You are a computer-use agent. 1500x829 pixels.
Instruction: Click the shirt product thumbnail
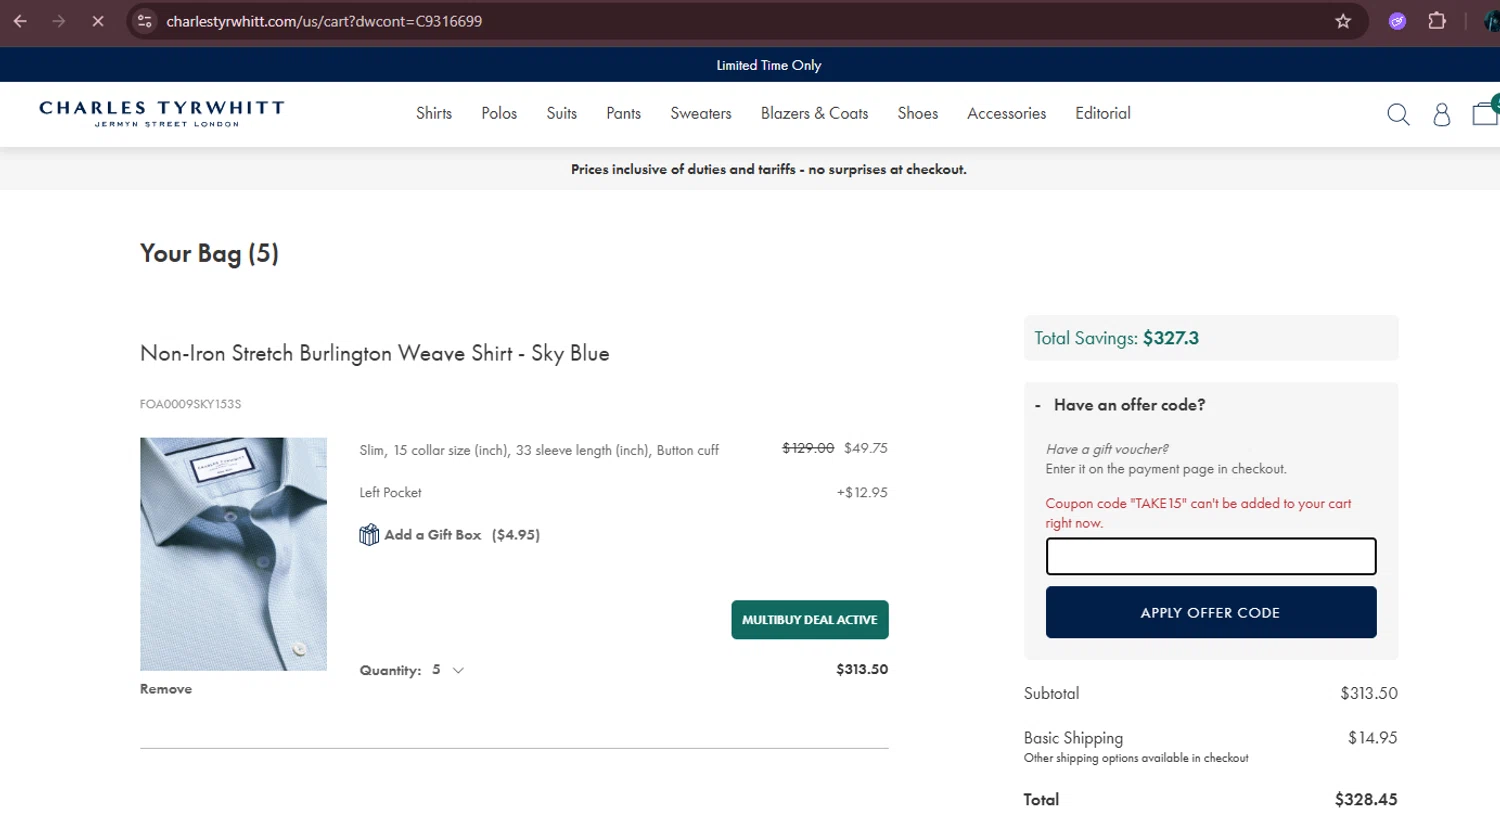click(x=233, y=554)
